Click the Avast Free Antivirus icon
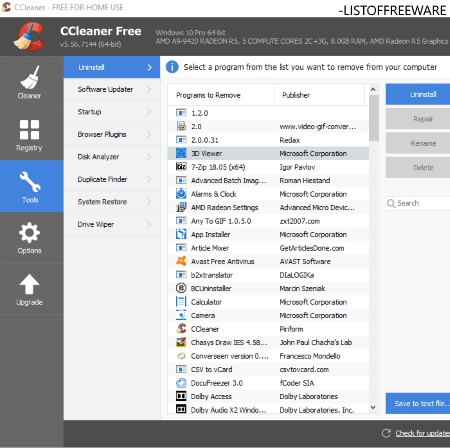Image resolution: width=450 pixels, height=448 pixels. pyautogui.click(x=181, y=261)
